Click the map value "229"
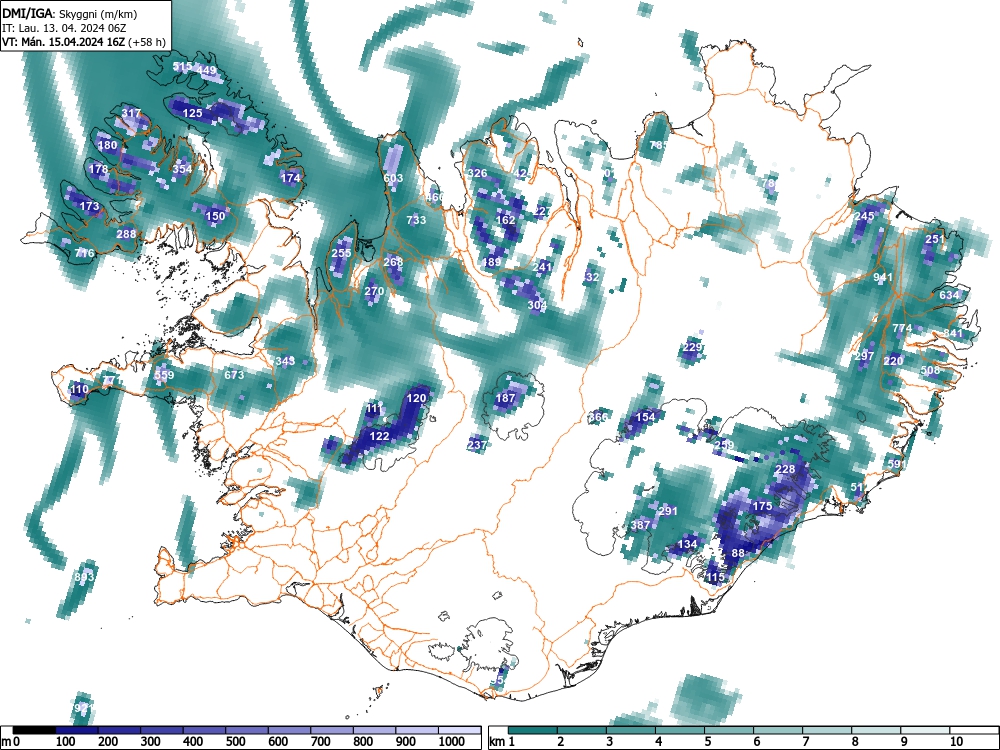The width and height of the screenshot is (1000, 750). click(x=692, y=348)
